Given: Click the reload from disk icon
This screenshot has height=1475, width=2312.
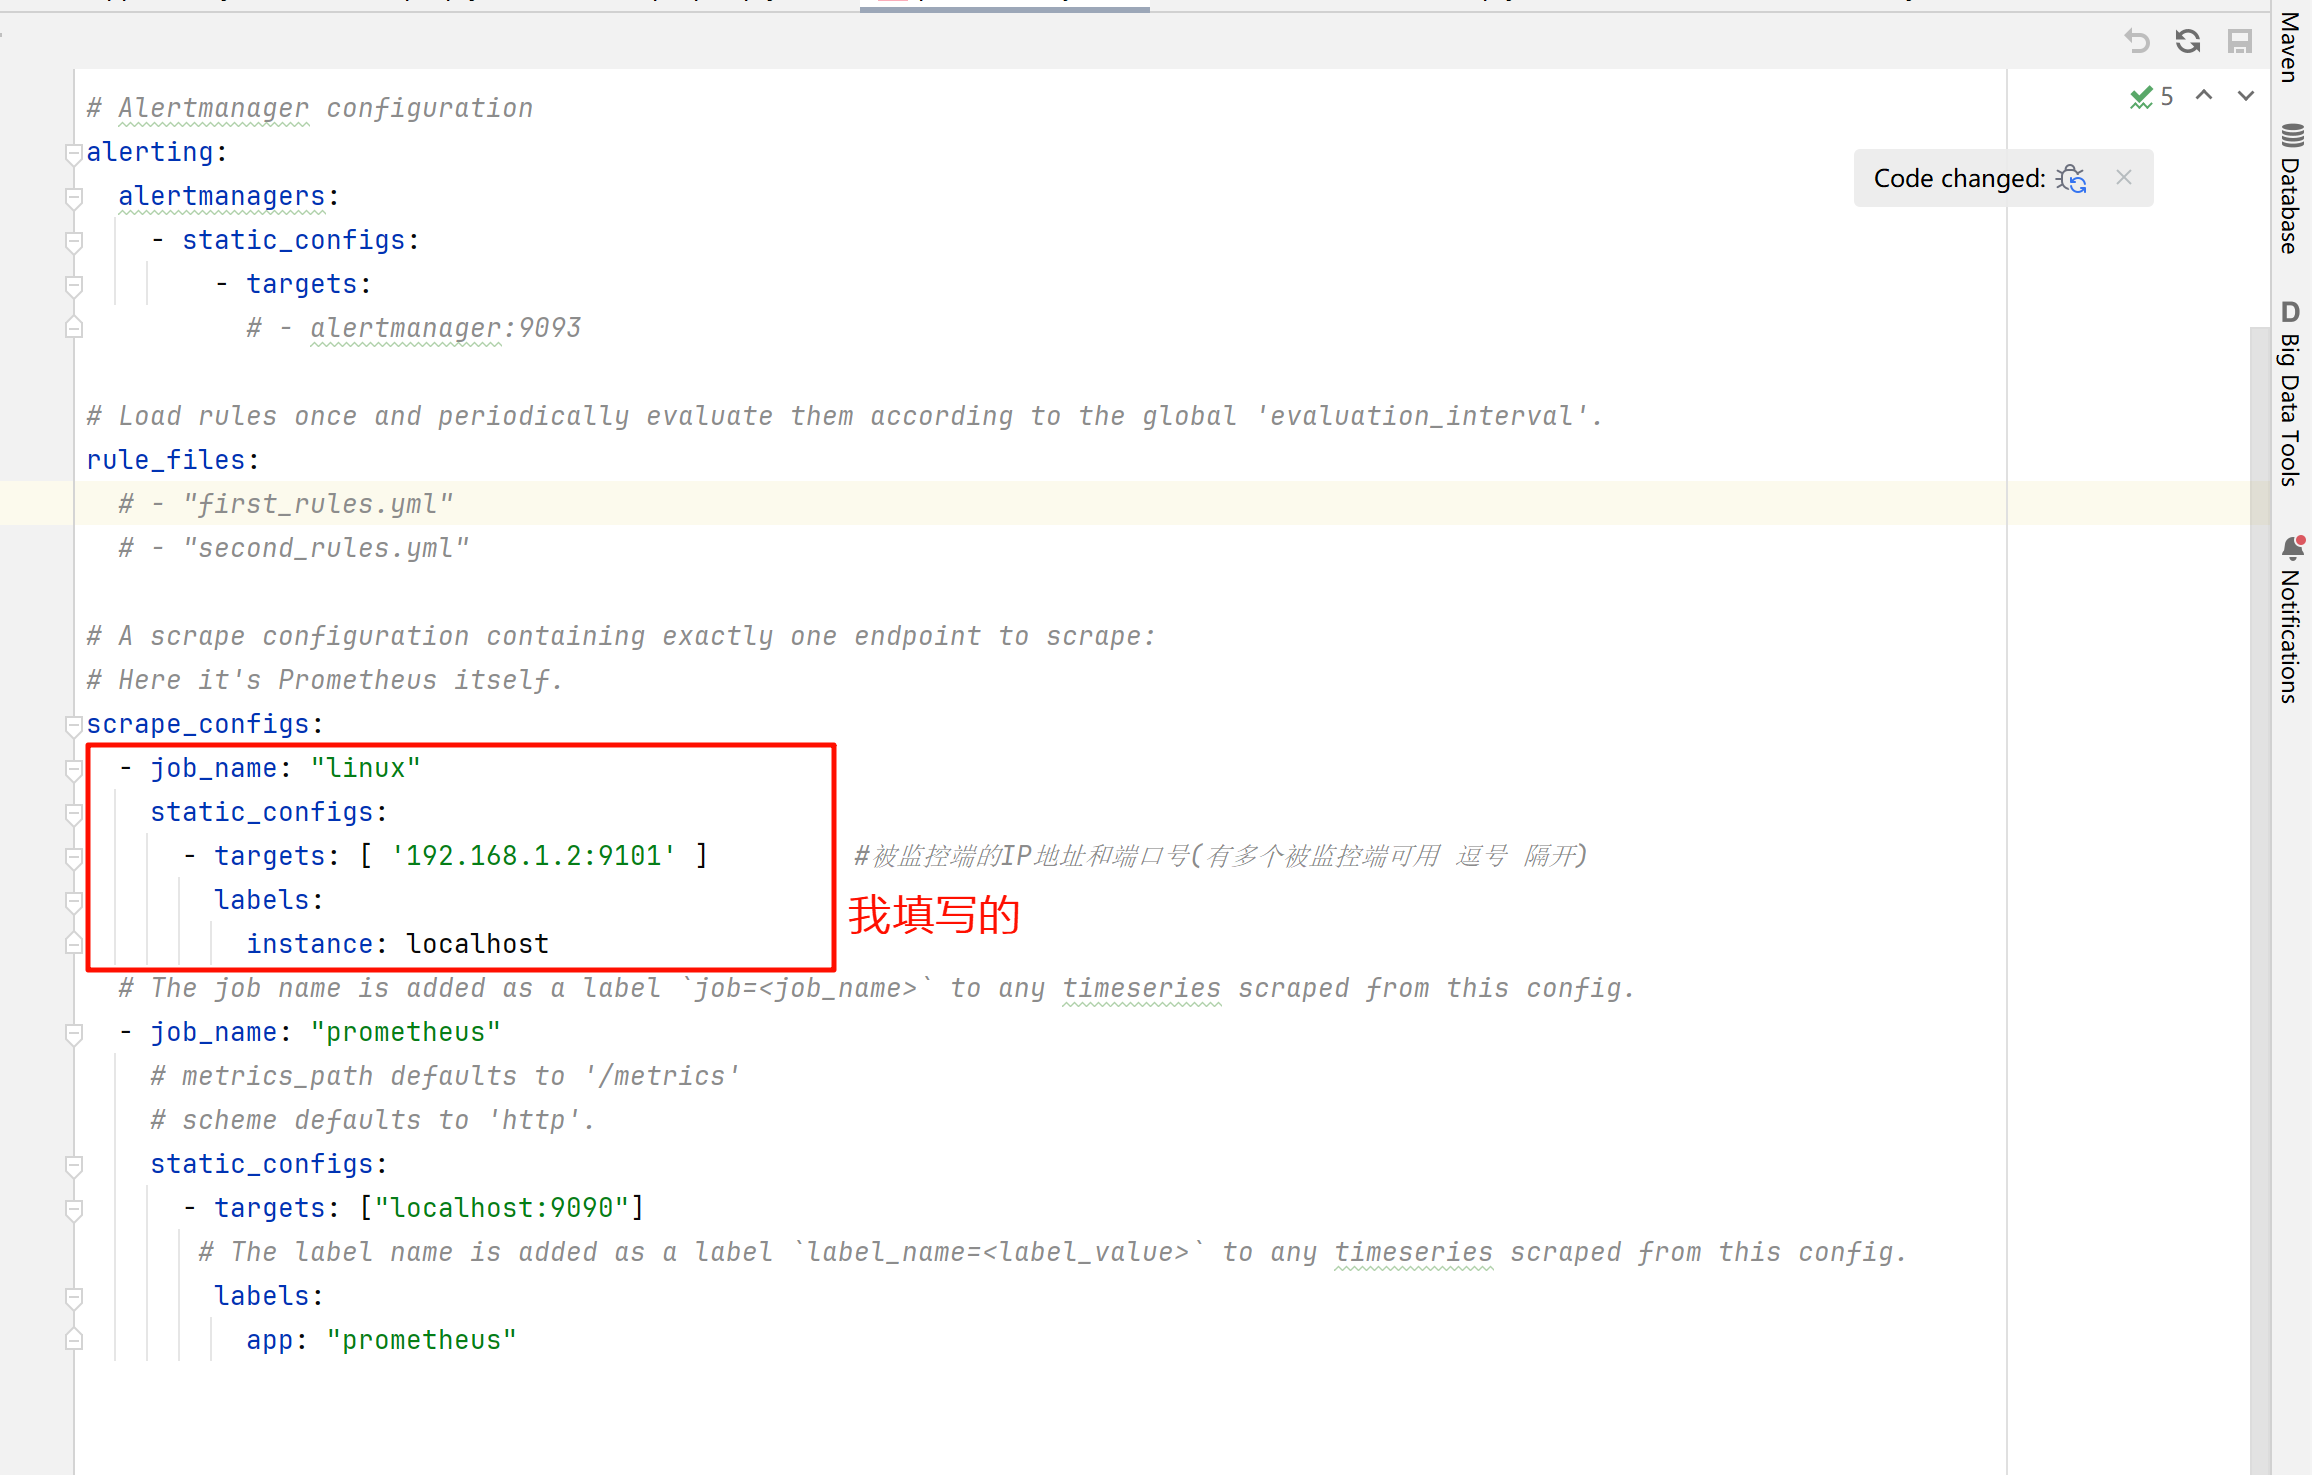Looking at the screenshot, I should (x=2188, y=41).
